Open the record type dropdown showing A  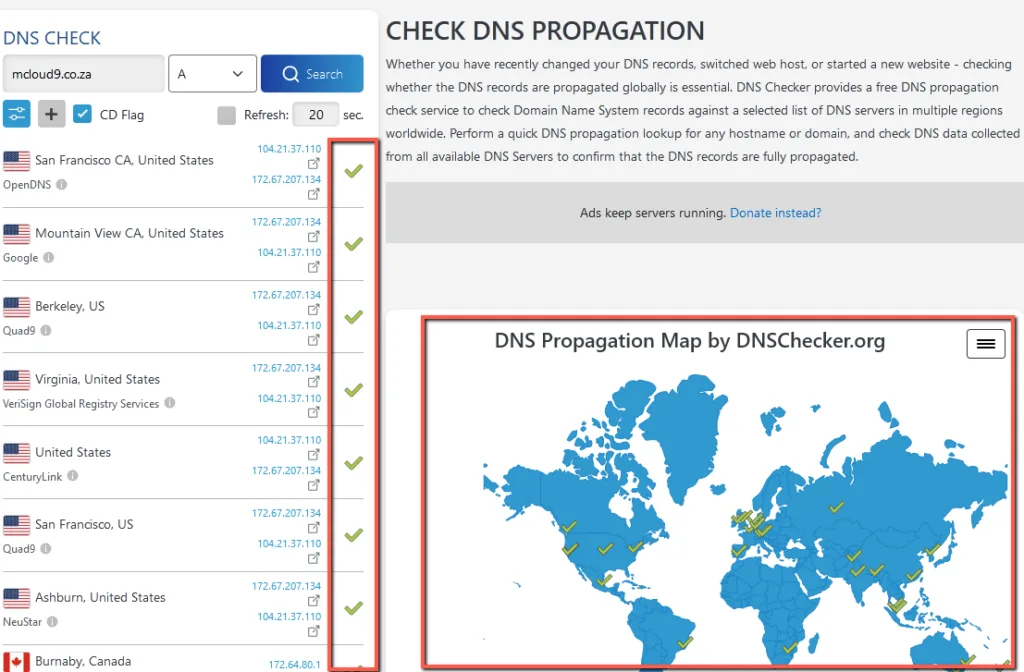[x=212, y=73]
